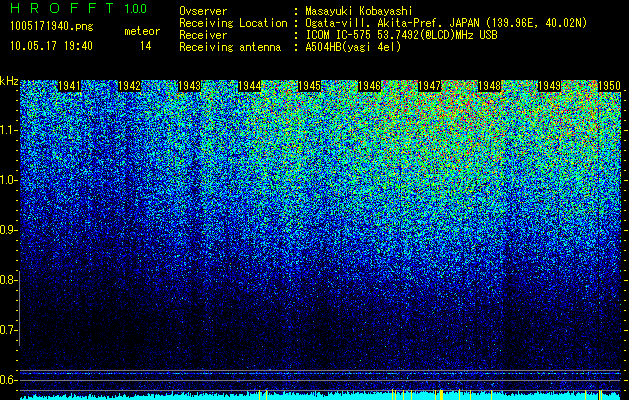Click the HROFFT 1.0.0 title text
The height and width of the screenshot is (400, 629).
(78, 8)
